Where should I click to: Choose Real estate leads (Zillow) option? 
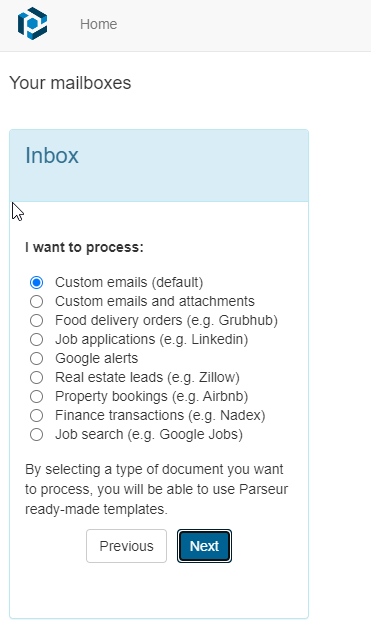(x=36, y=377)
